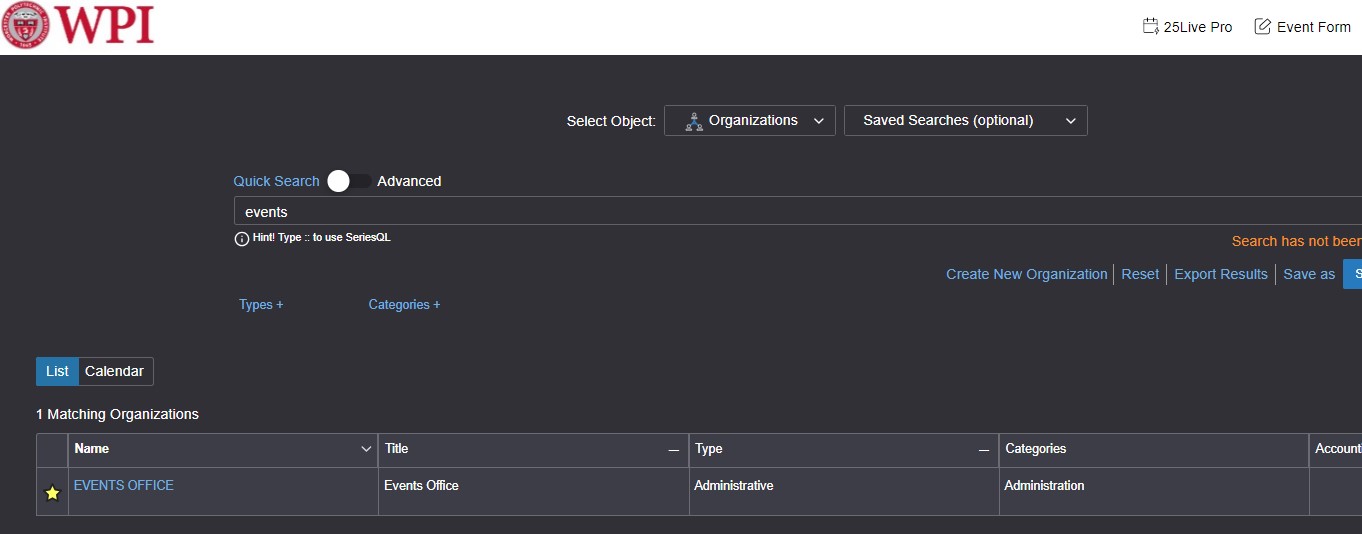Switch to the Calendar view tab
Image resolution: width=1362 pixels, height=534 pixels.
pyautogui.click(x=115, y=372)
